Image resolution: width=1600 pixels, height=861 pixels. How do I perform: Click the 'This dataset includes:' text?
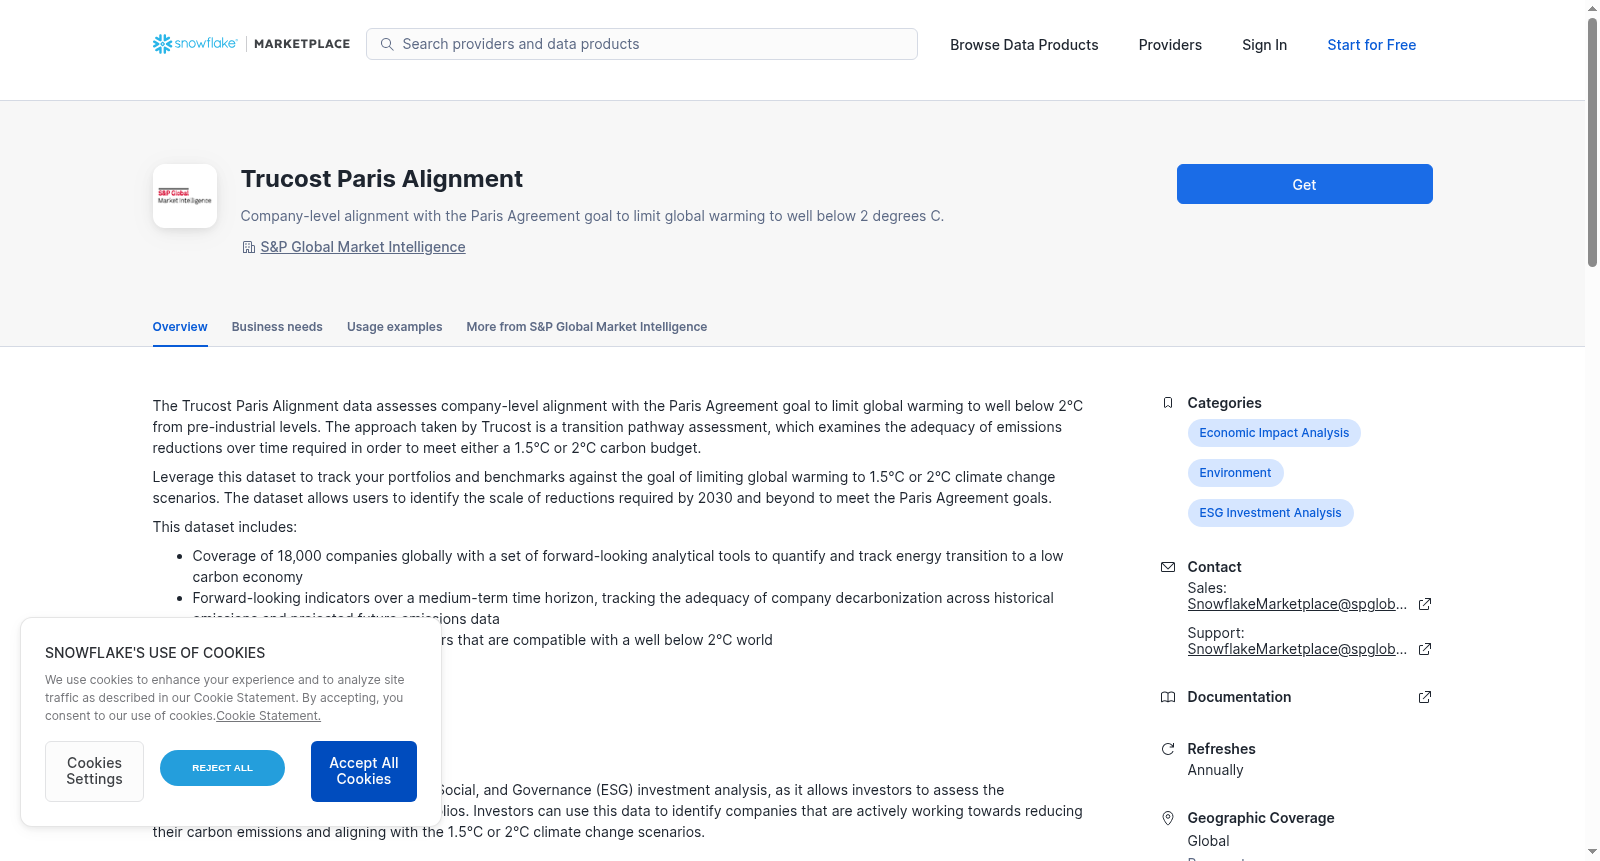pyautogui.click(x=225, y=527)
